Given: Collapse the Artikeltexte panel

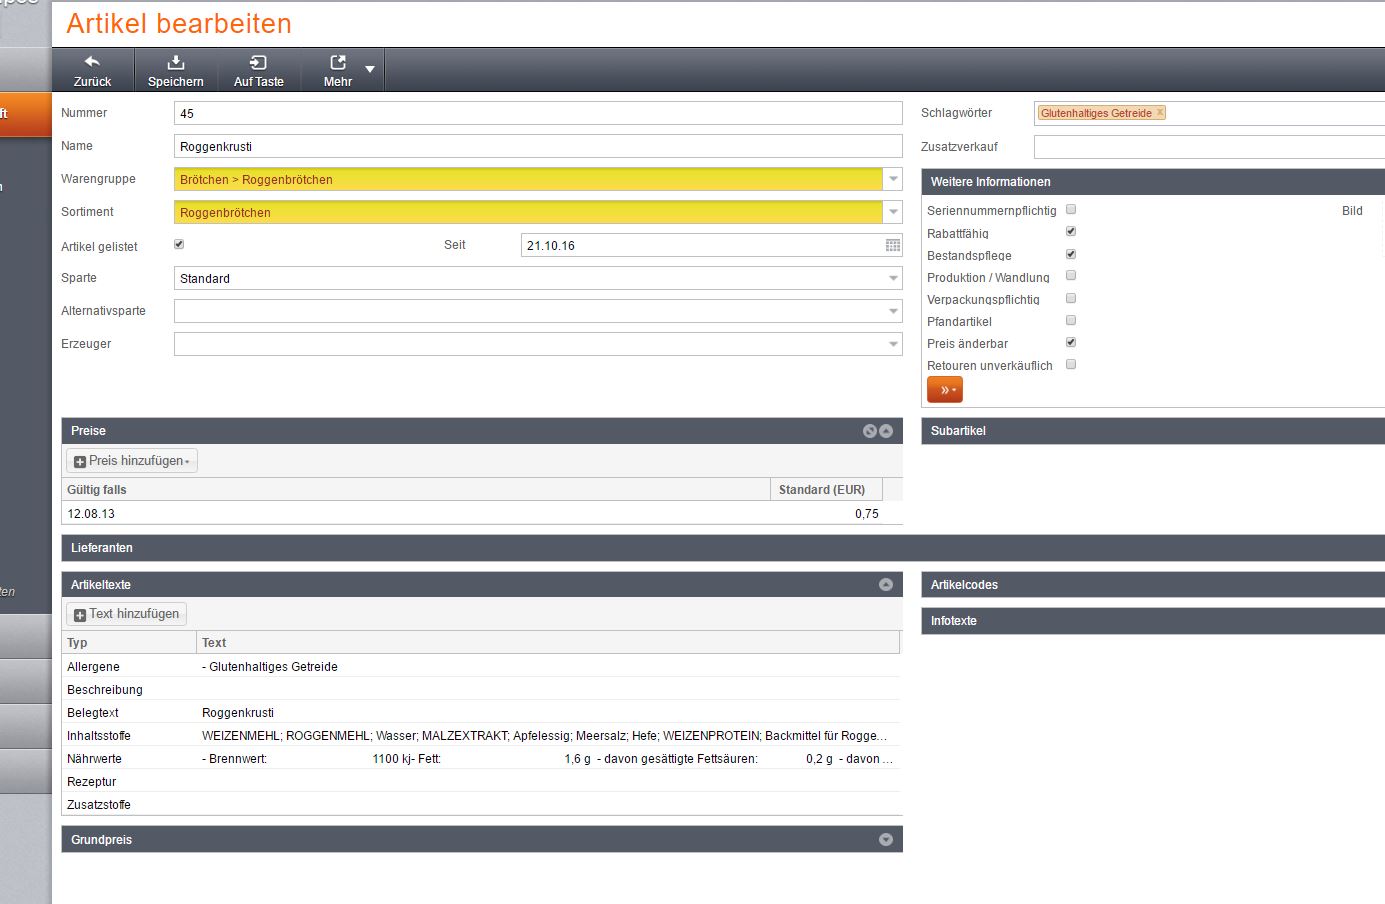Looking at the screenshot, I should 885,585.
